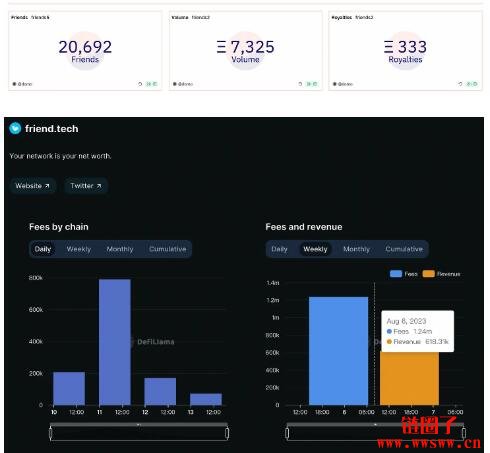Viewport: 490px width, 453px height.
Task: Click the 'Fees by chain' heading
Action: click(59, 227)
